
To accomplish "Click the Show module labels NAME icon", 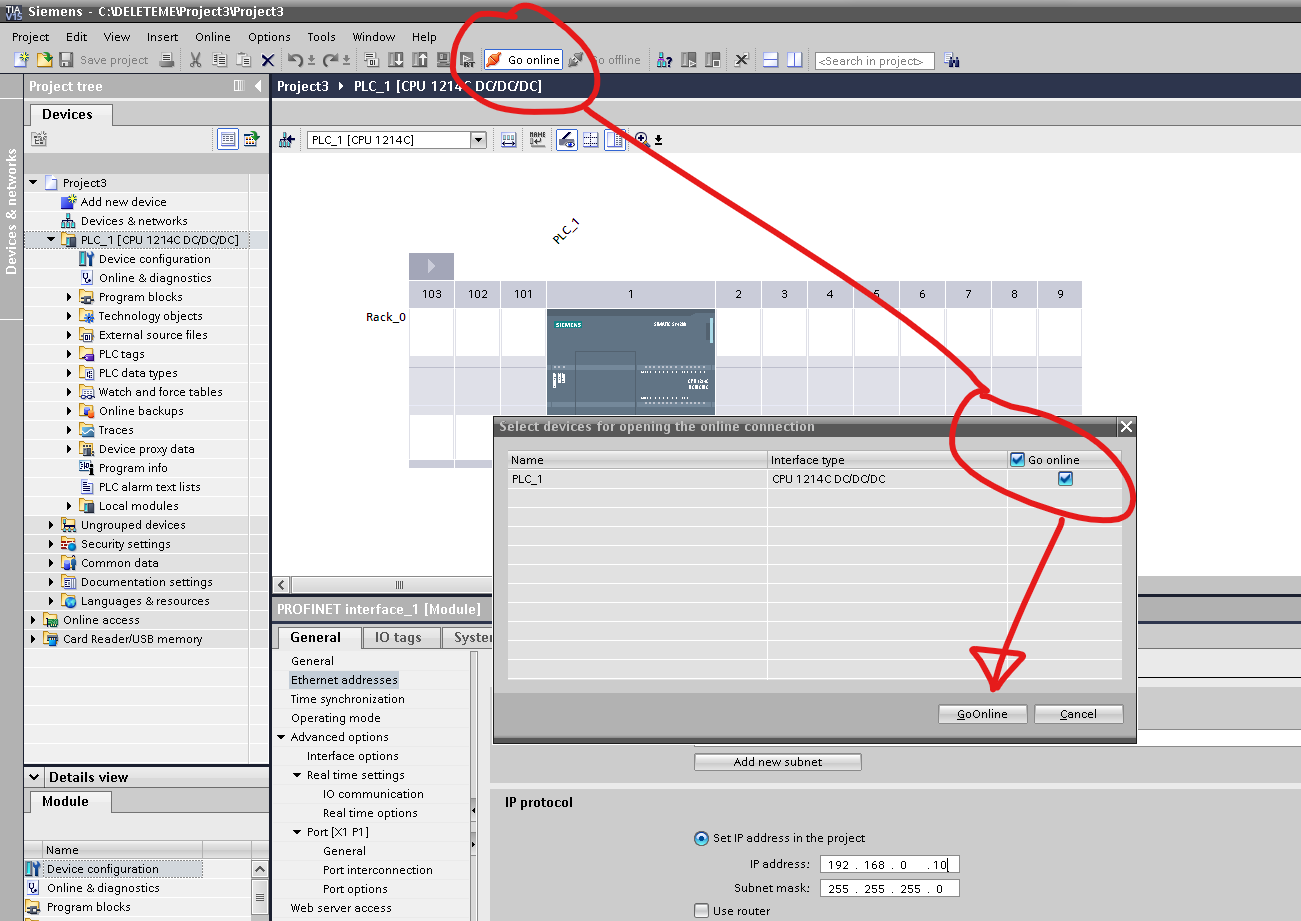I will click(538, 140).
